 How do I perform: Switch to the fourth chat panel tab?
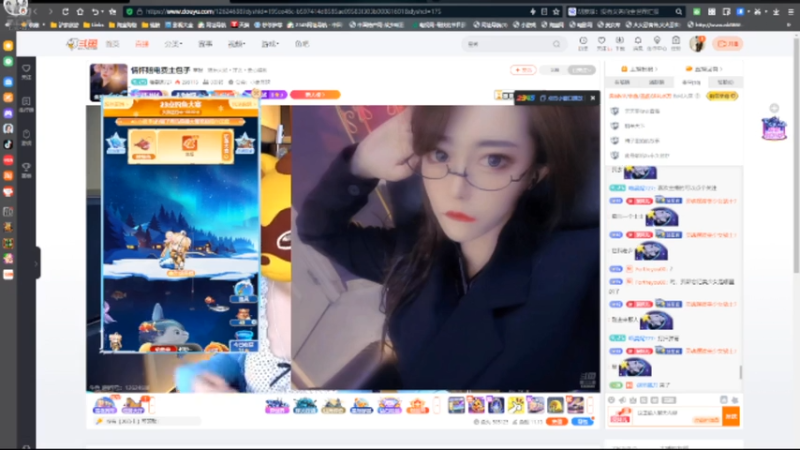[x=726, y=82]
